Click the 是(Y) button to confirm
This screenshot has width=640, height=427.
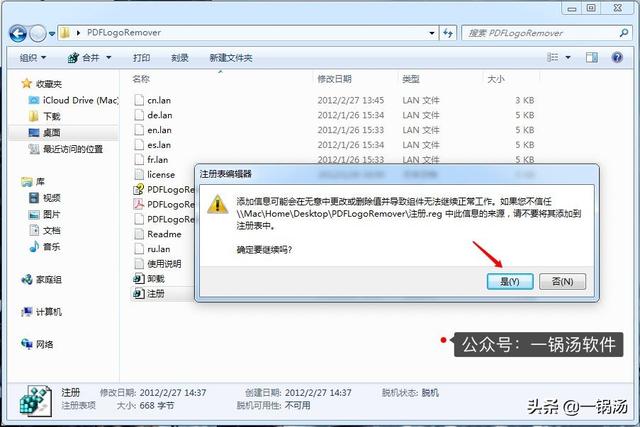[x=510, y=281]
